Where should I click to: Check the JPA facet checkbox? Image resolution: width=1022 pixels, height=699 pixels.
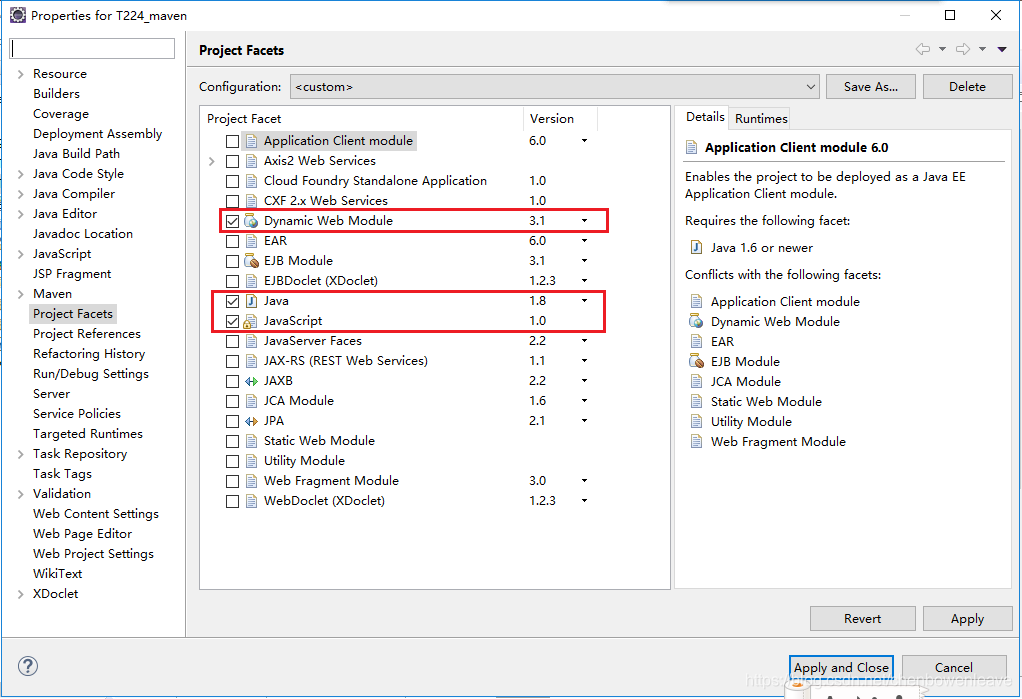coord(232,421)
